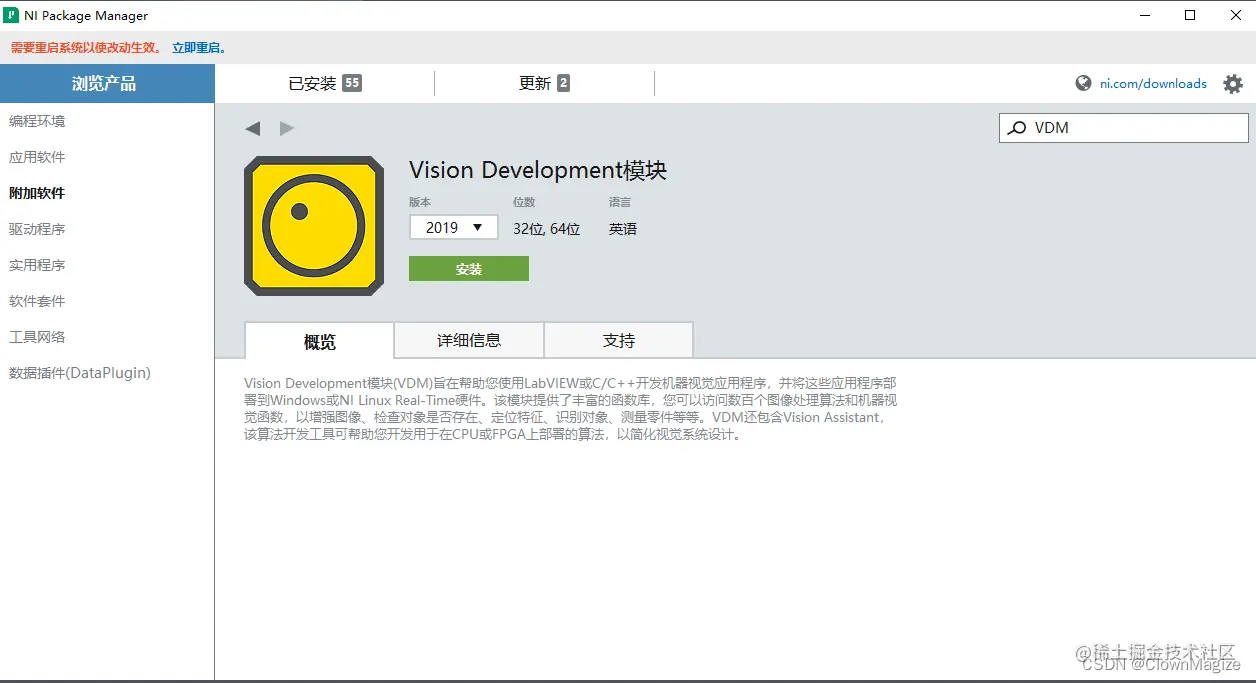Select 附加软件 category in sidebar
1256x683 pixels.
pyautogui.click(x=37, y=193)
